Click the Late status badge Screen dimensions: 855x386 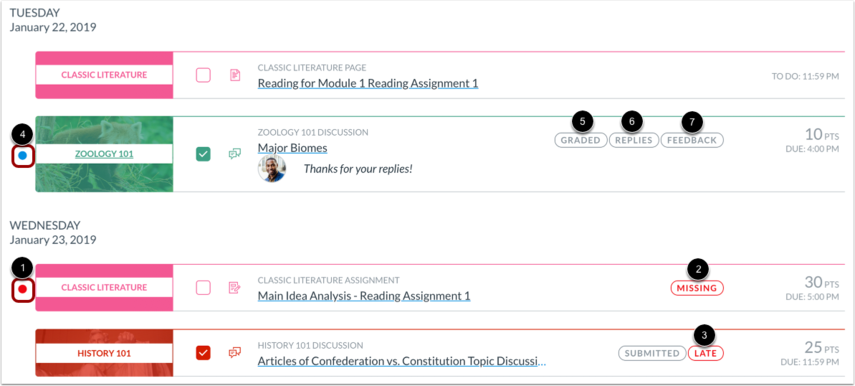click(x=706, y=353)
